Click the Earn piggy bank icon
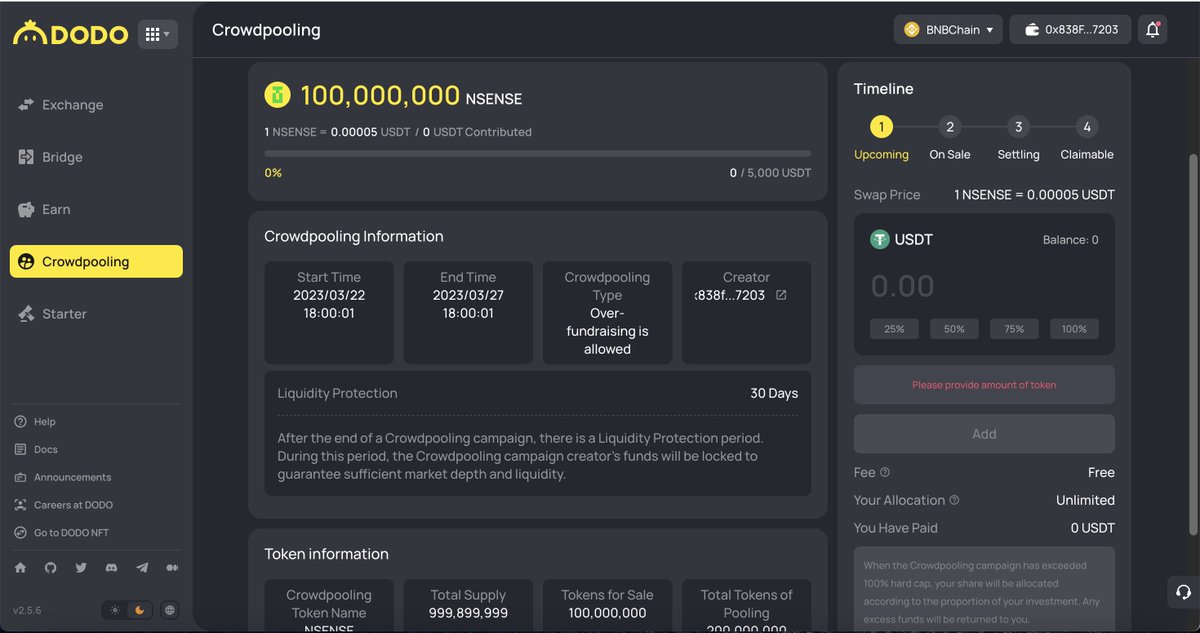Image resolution: width=1200 pixels, height=633 pixels. [26, 209]
